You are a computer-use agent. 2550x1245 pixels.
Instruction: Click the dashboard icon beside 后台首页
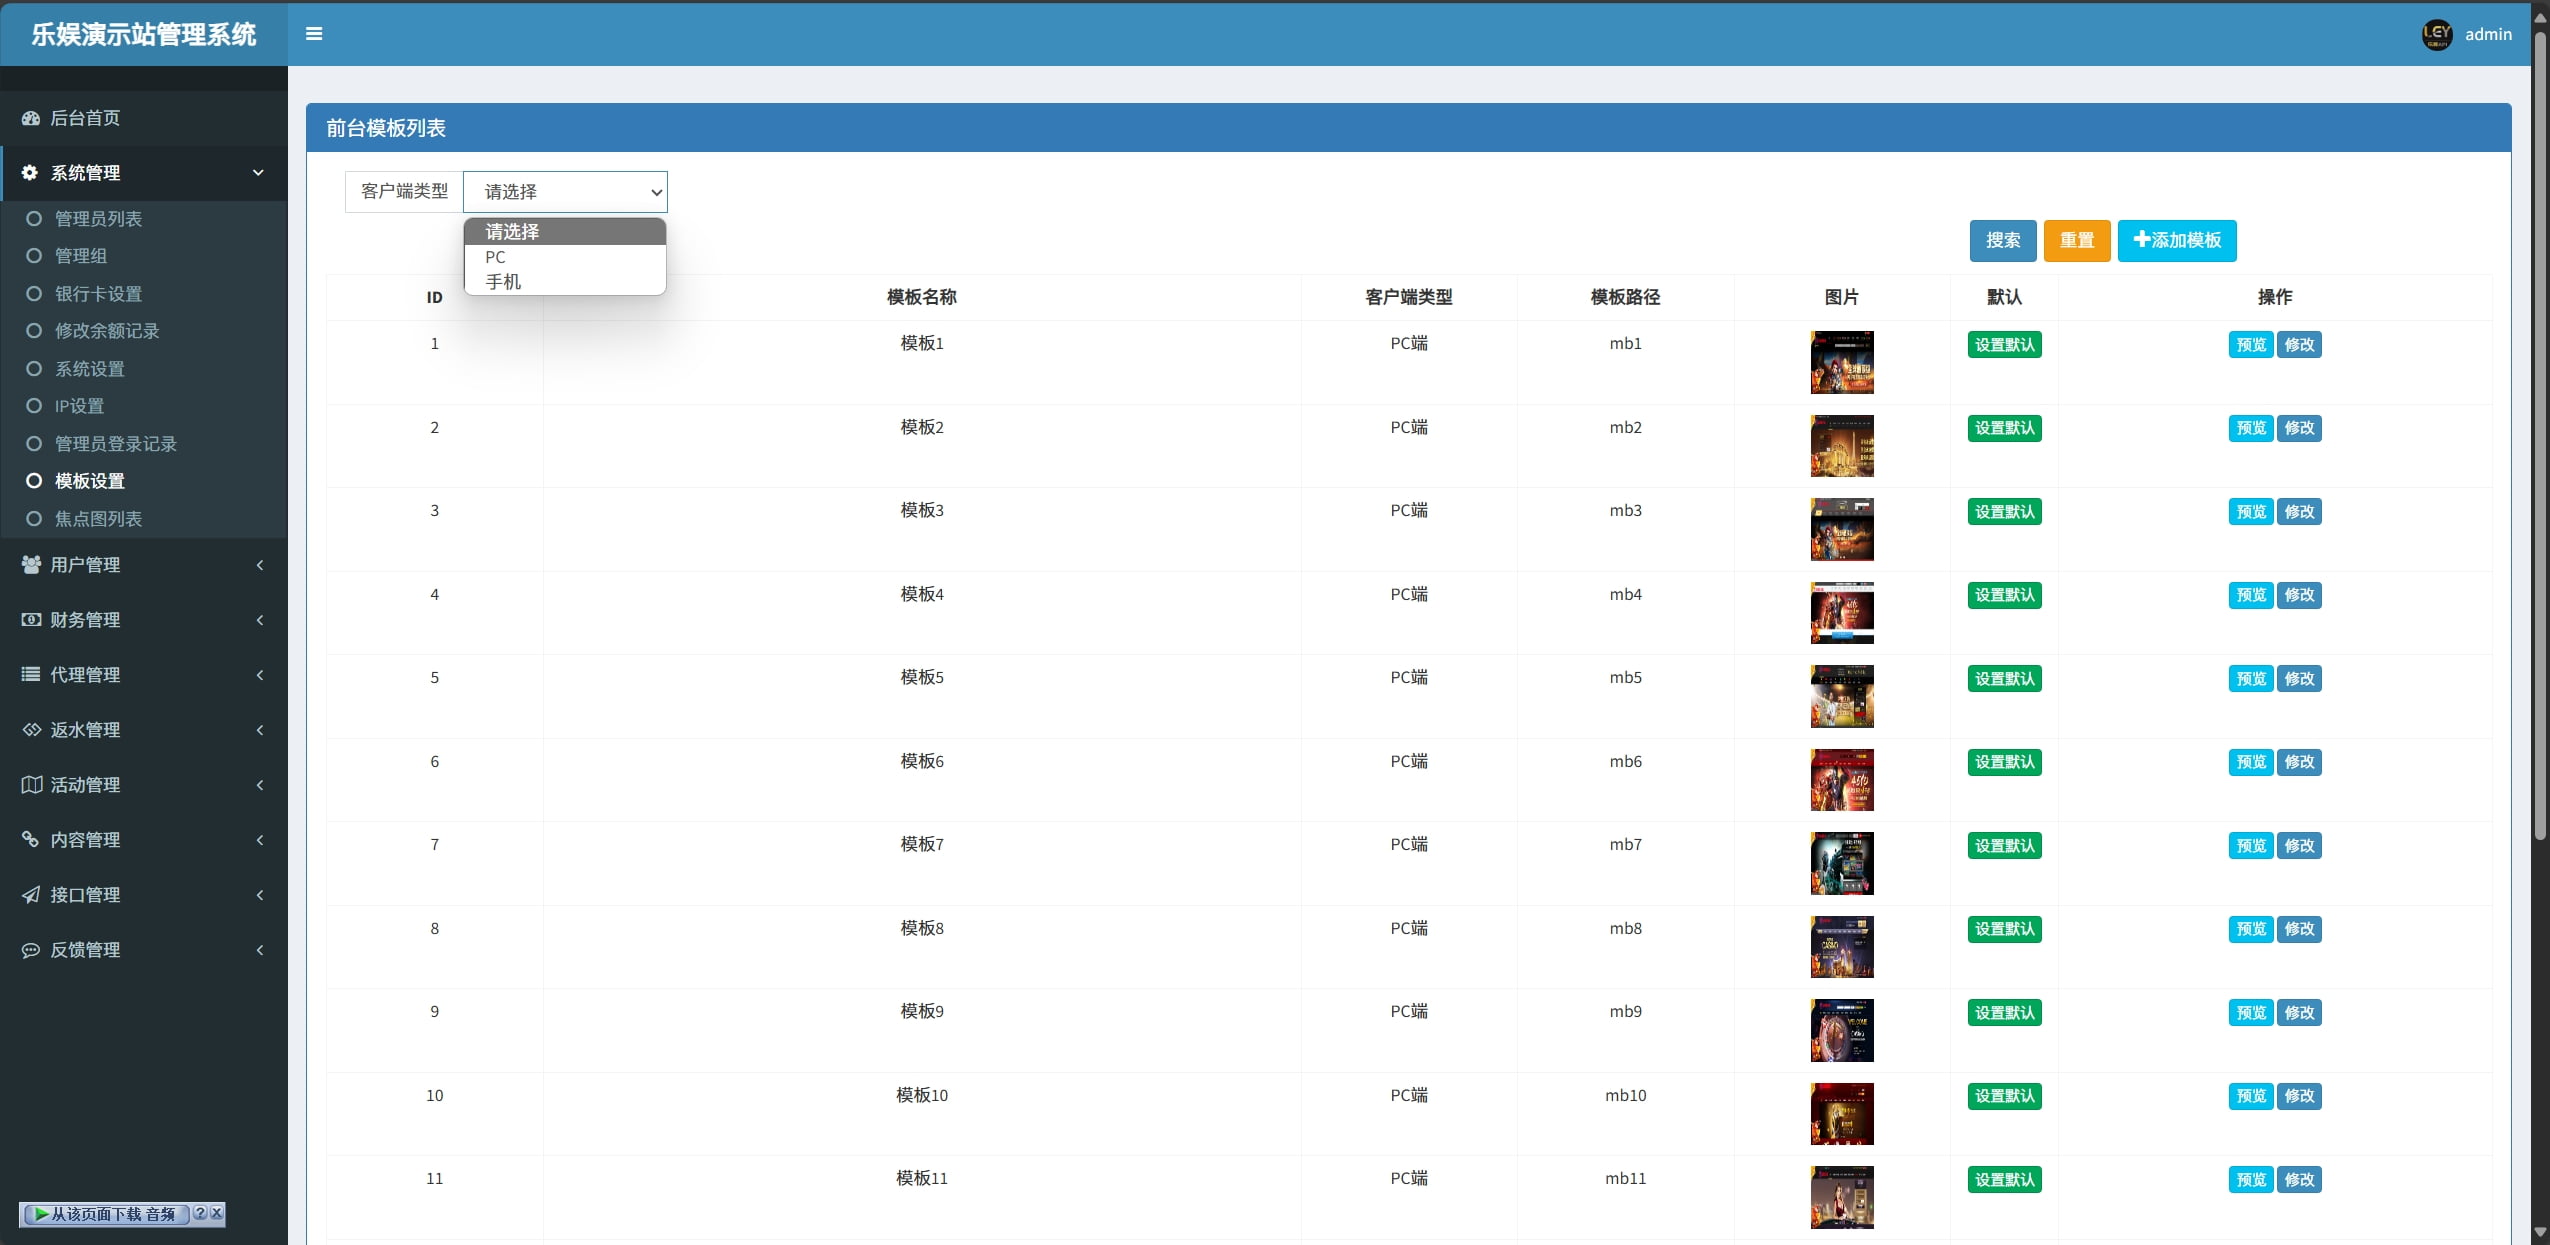31,118
